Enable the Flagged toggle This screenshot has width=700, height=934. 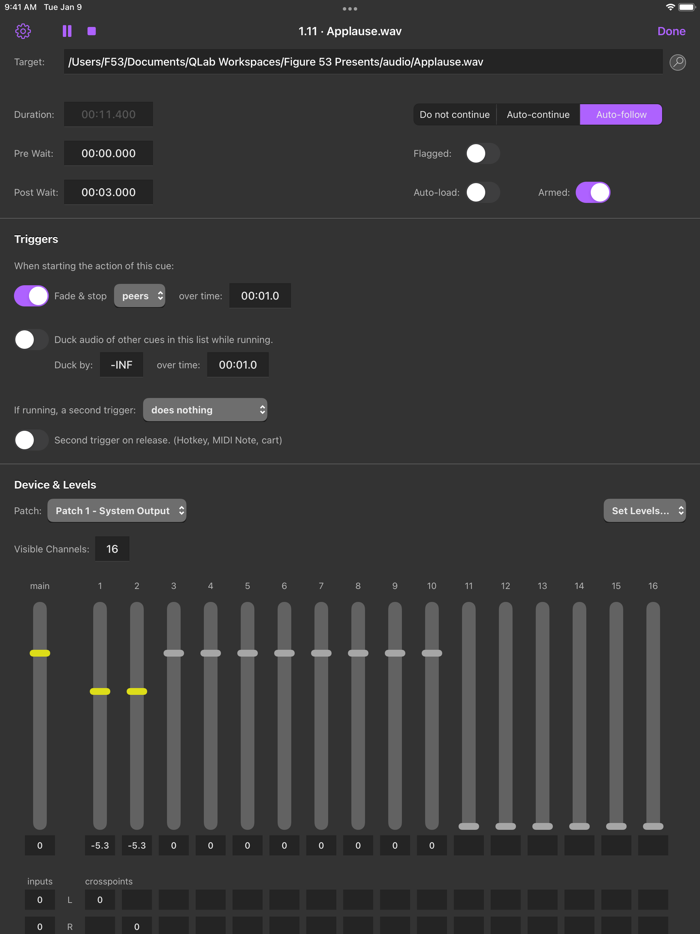481,153
